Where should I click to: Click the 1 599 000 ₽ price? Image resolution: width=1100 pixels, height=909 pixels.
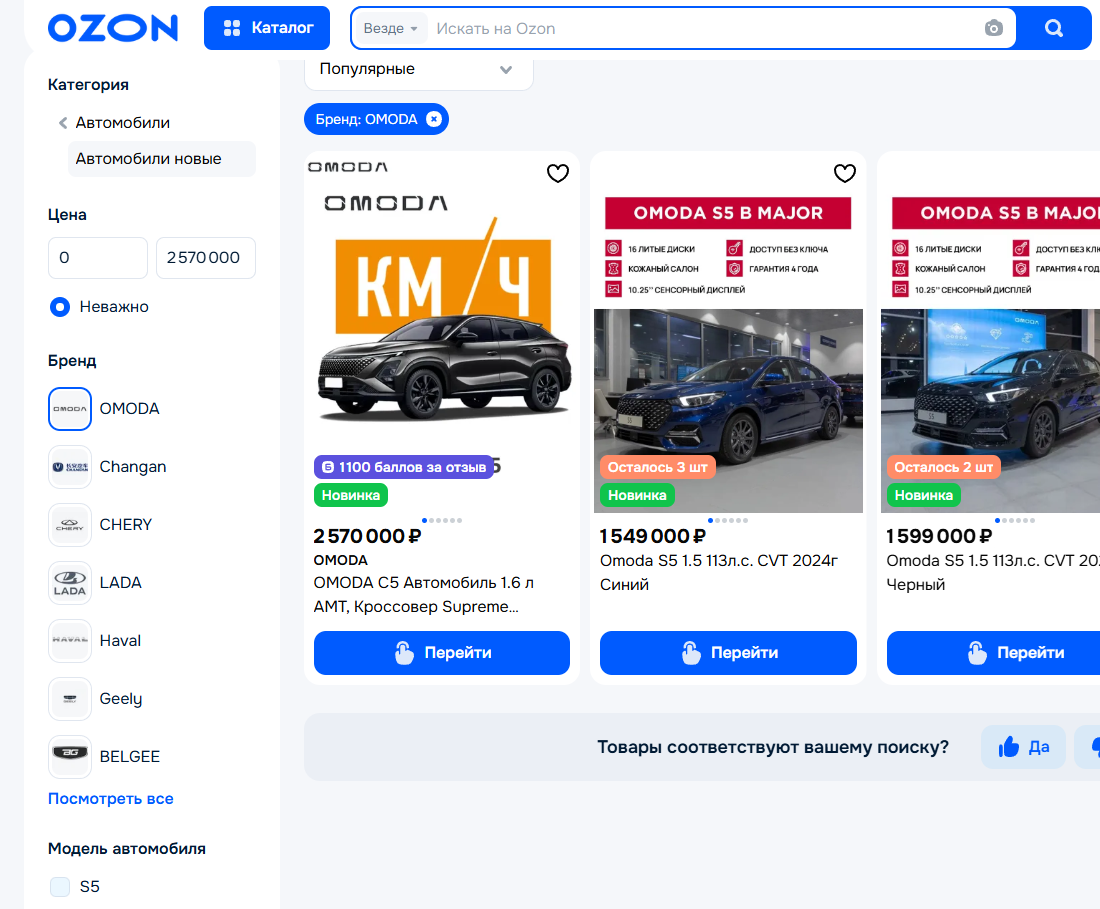click(x=939, y=536)
